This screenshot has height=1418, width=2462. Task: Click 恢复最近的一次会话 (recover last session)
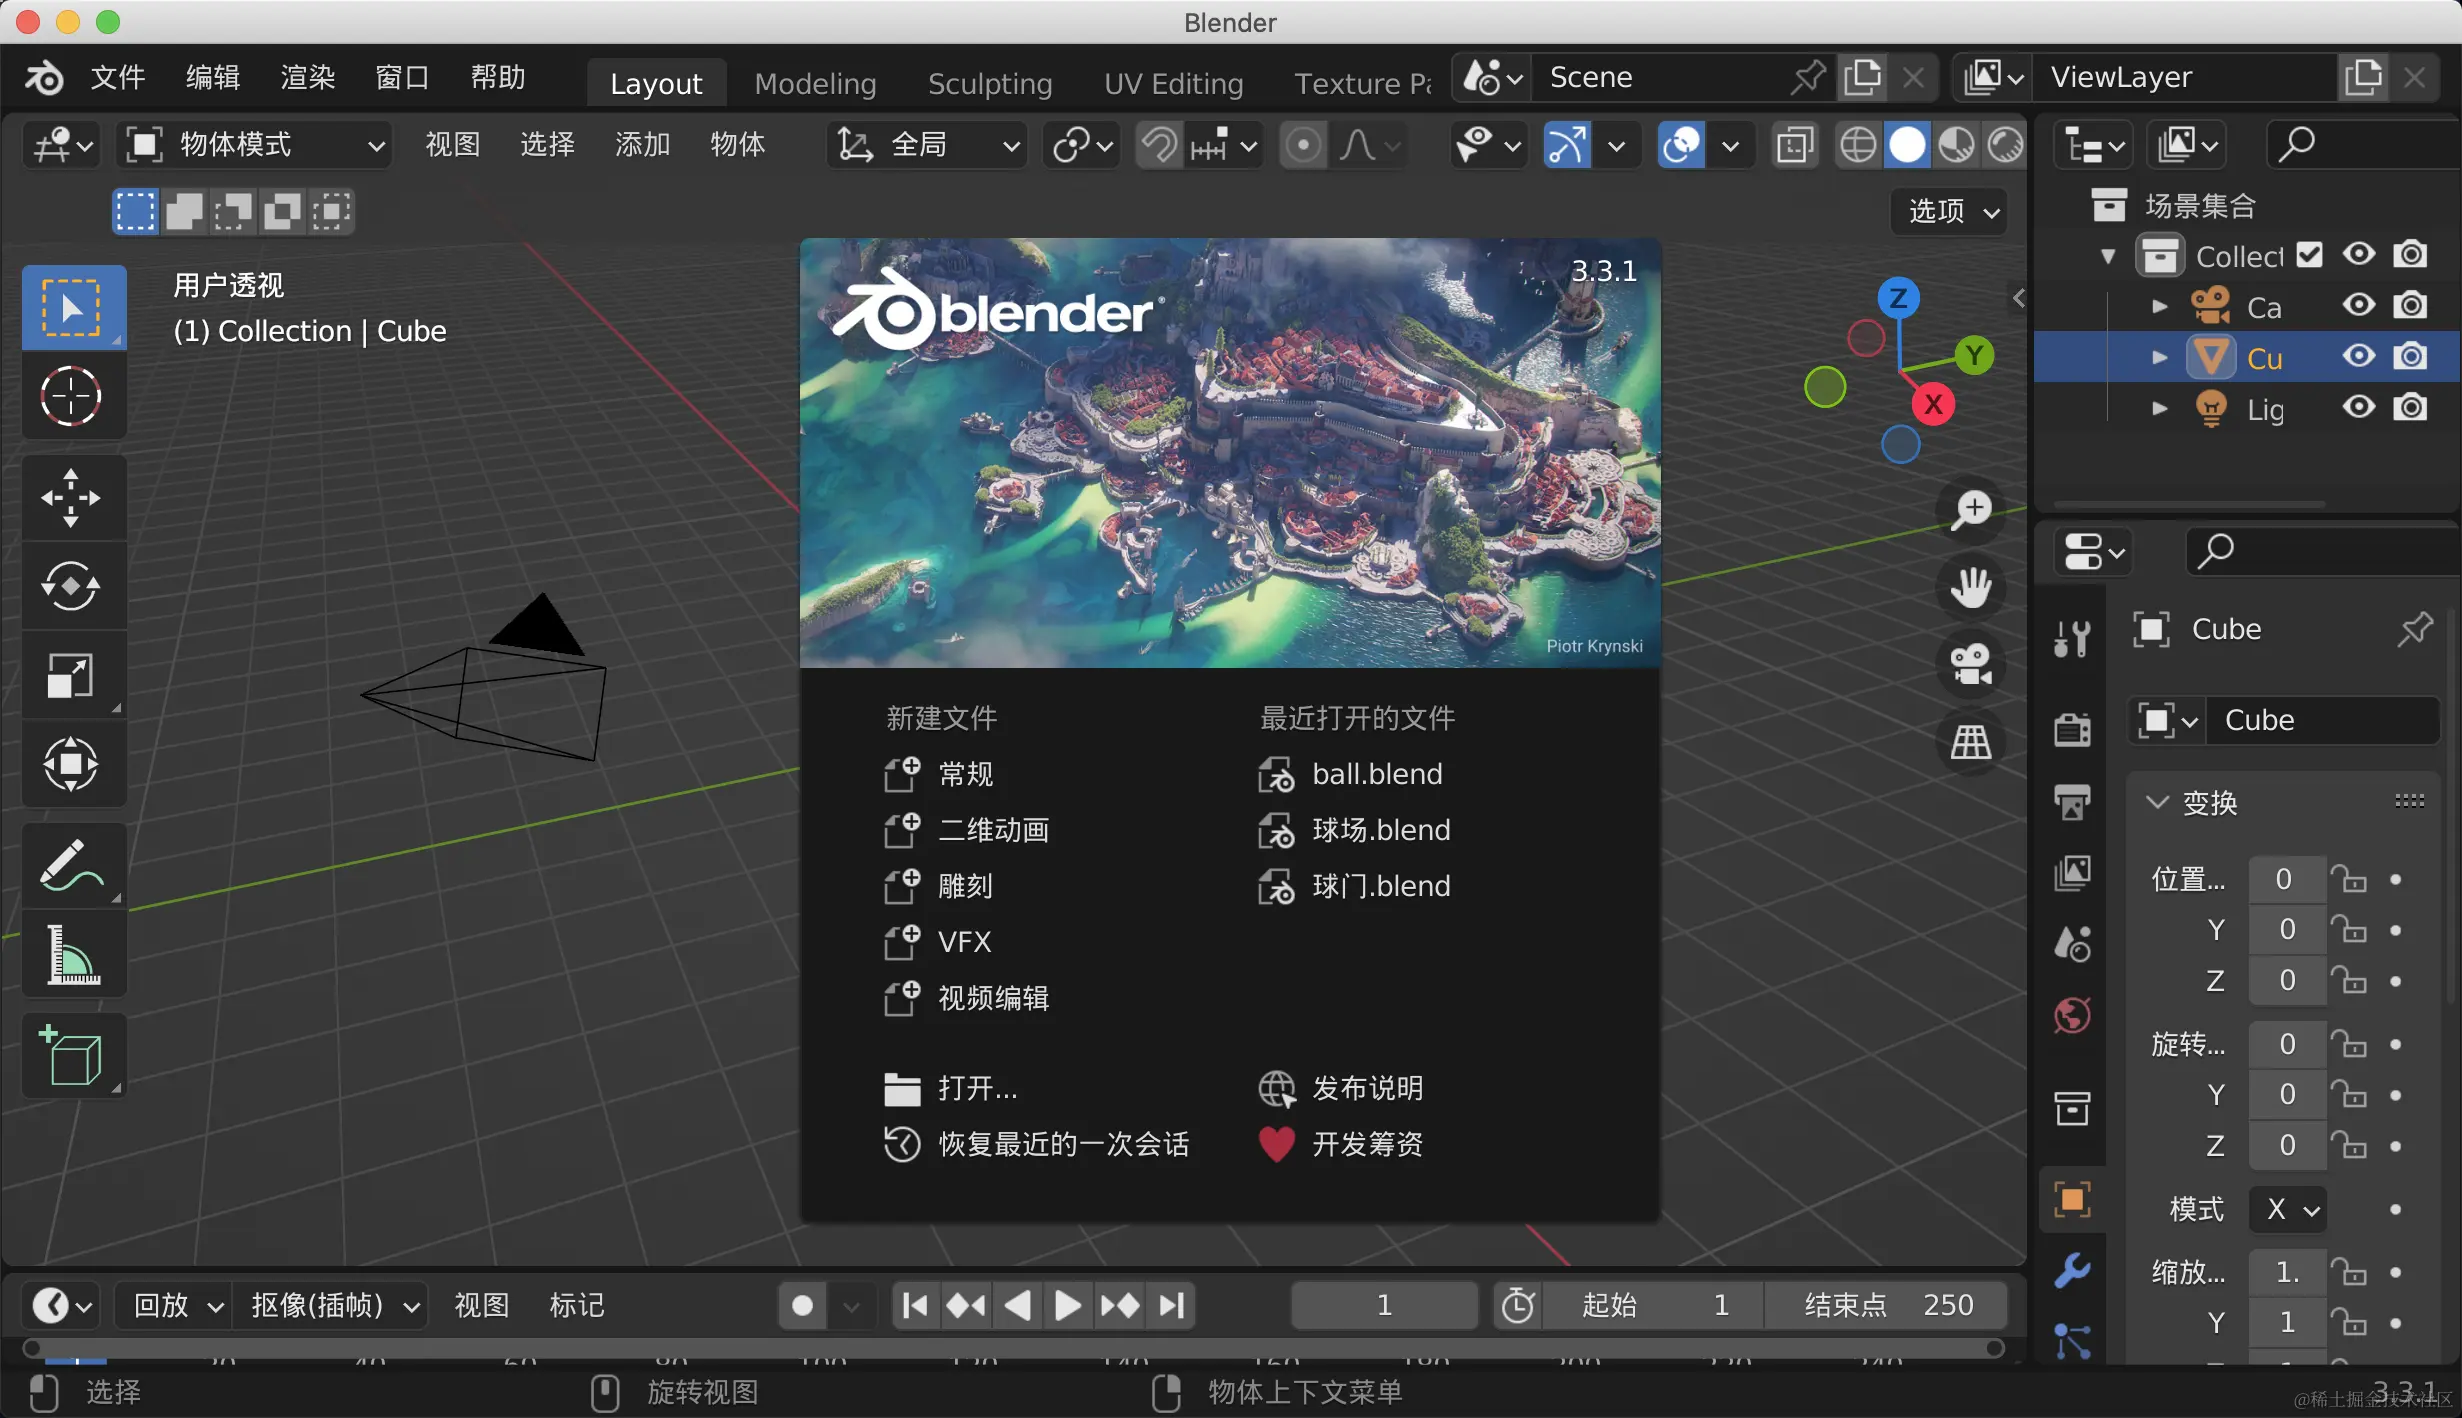click(x=1062, y=1144)
